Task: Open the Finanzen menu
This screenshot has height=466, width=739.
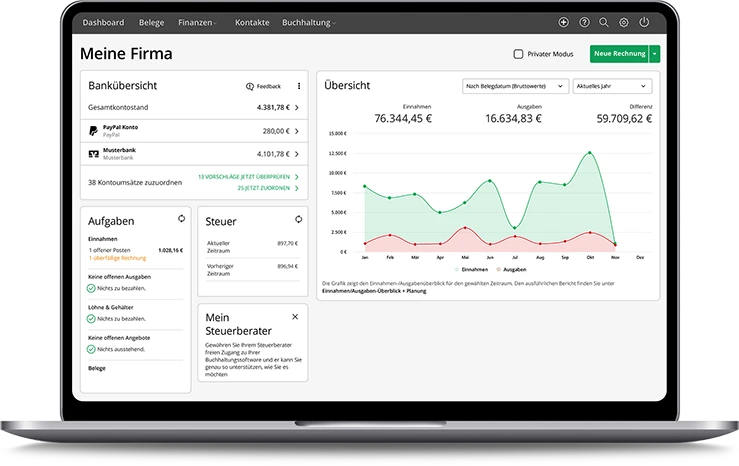Action: (198, 22)
